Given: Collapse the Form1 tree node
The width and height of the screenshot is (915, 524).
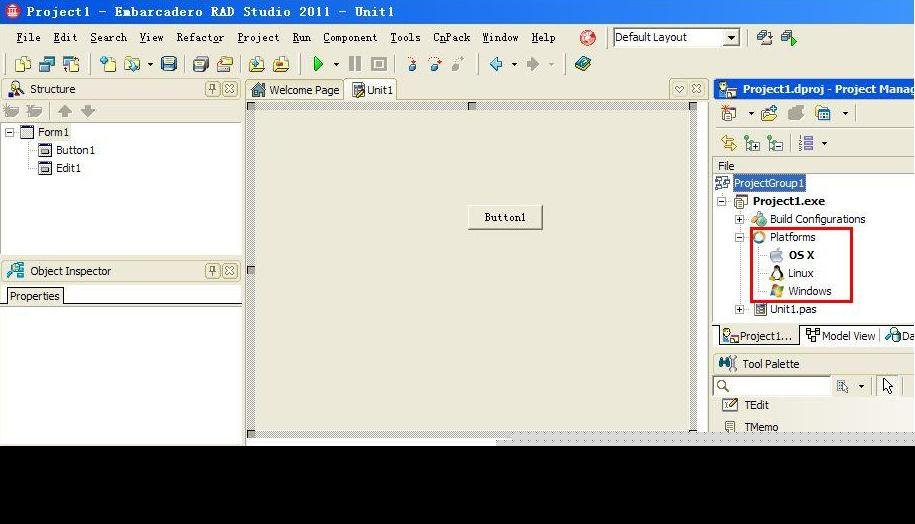Looking at the screenshot, I should tap(10, 132).
